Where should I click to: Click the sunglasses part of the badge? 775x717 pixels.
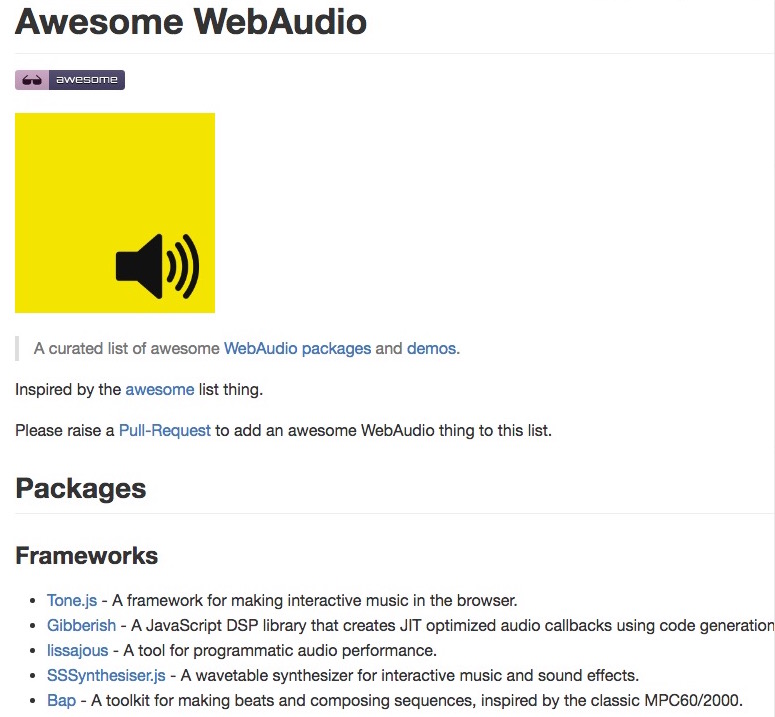coord(32,80)
